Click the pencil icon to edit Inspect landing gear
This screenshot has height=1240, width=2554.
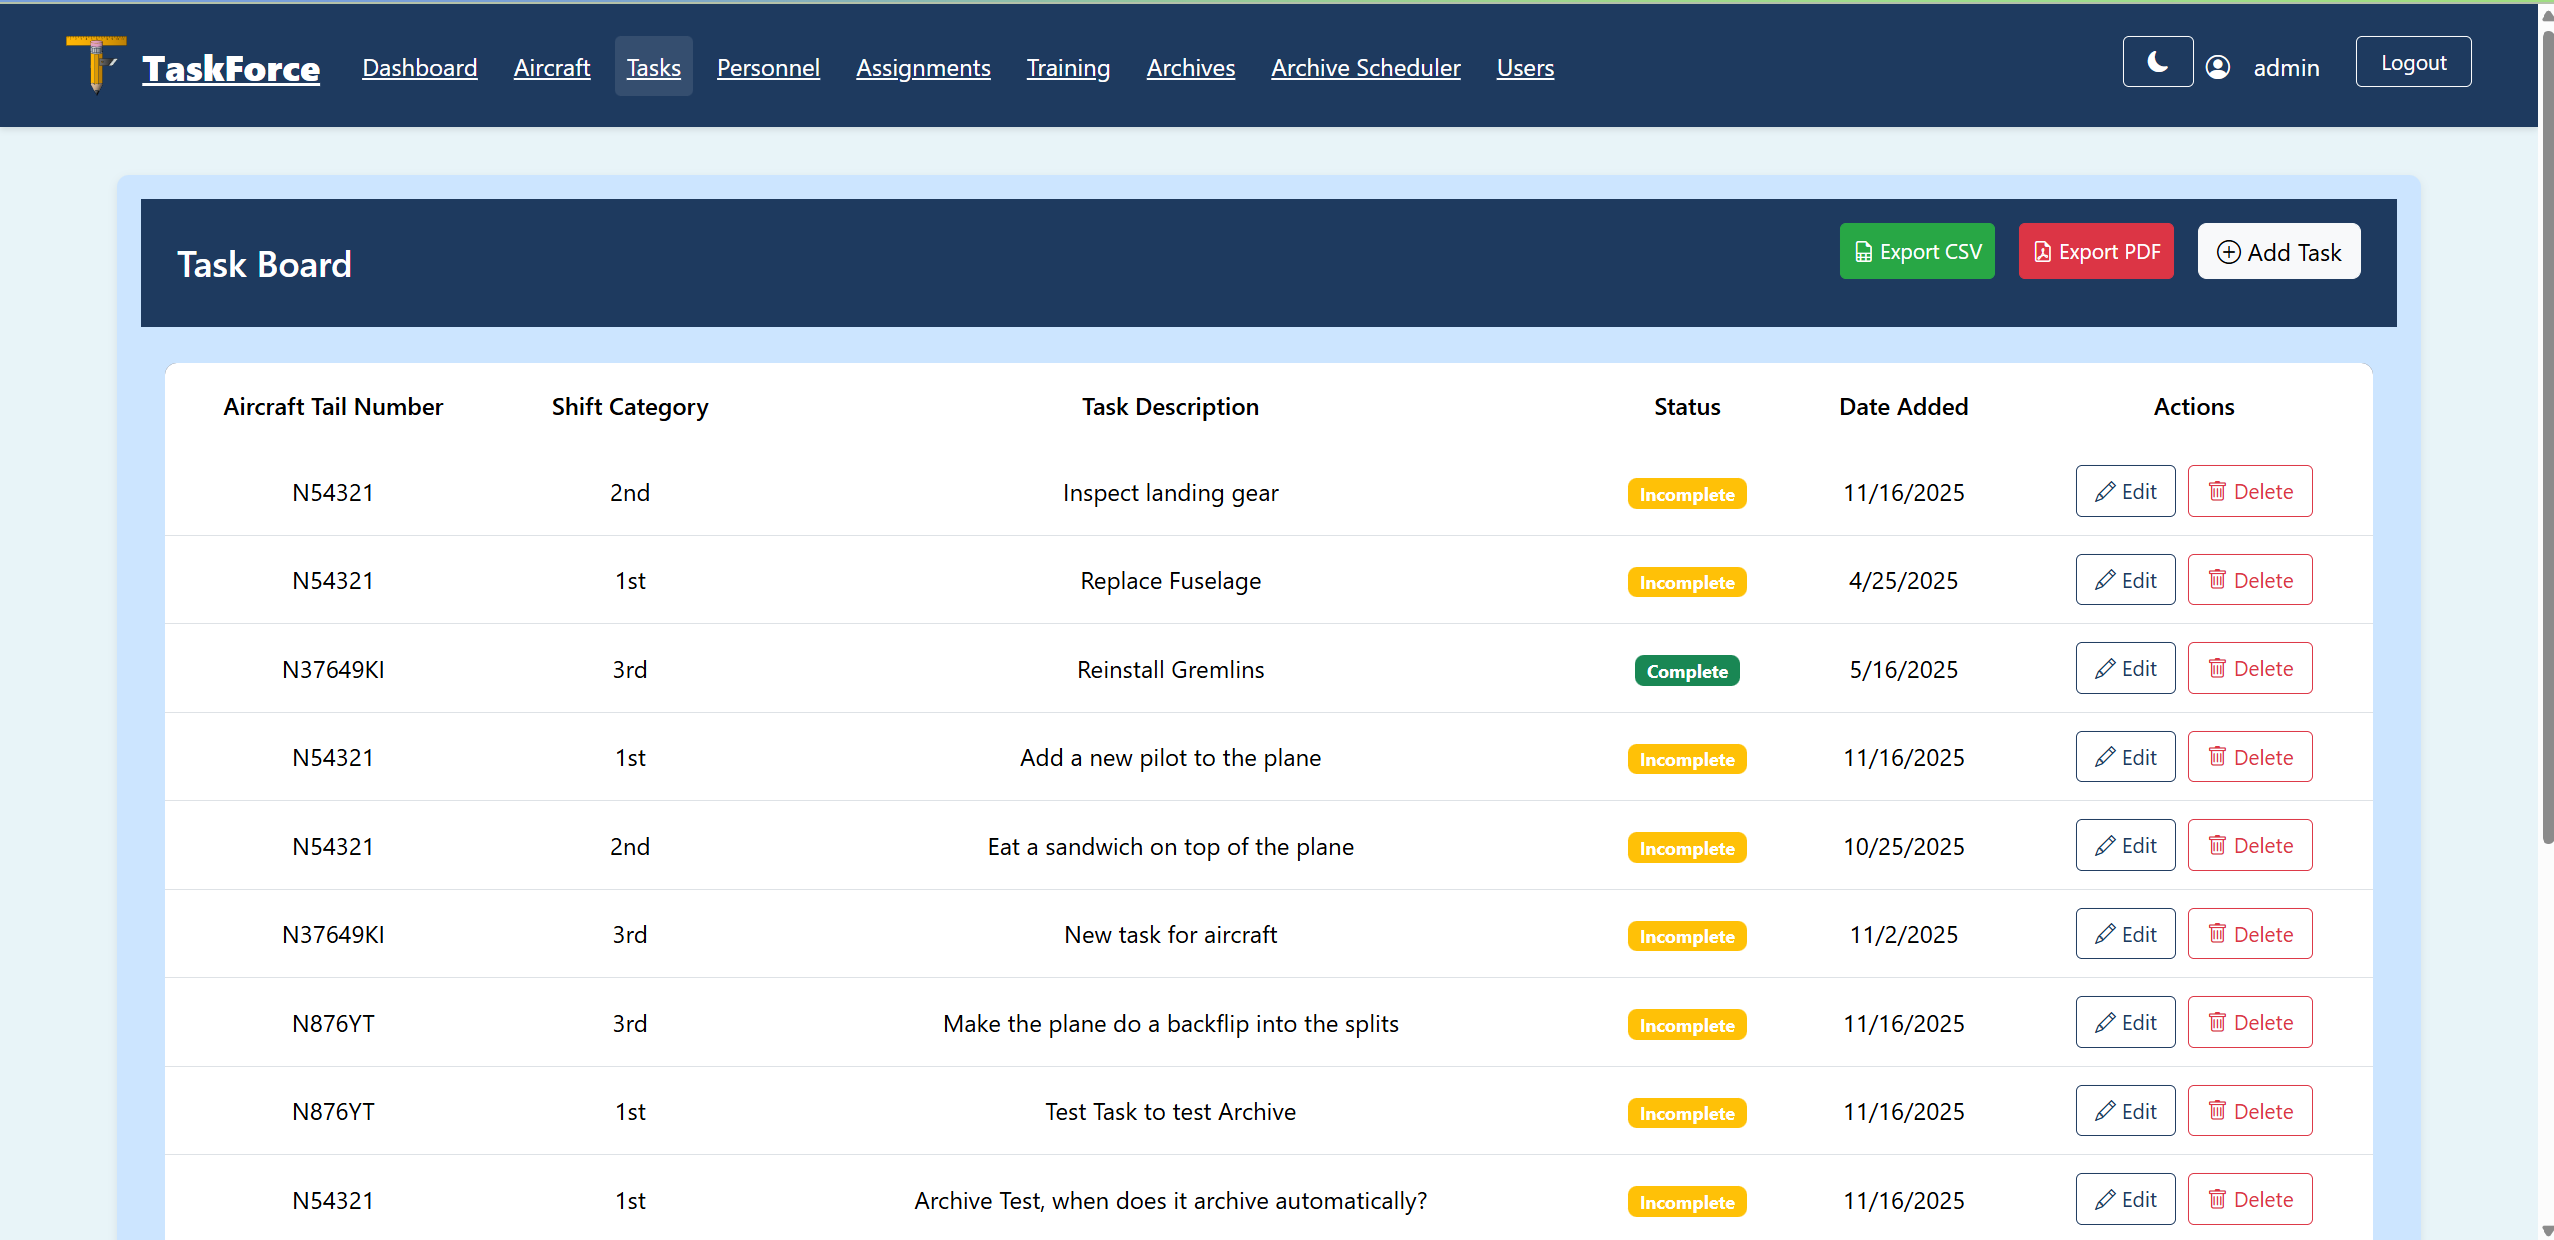click(2105, 490)
